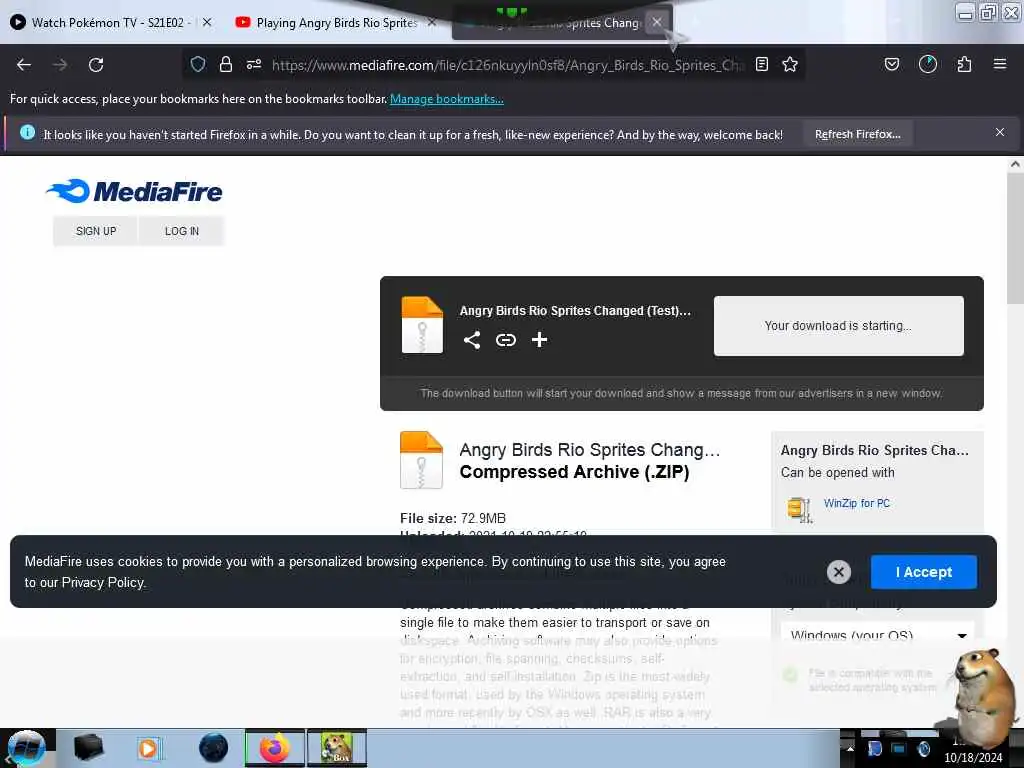Screen dimensions: 1024x768
Task: Expand the Windows (your OS) dropdown
Action: (x=877, y=634)
